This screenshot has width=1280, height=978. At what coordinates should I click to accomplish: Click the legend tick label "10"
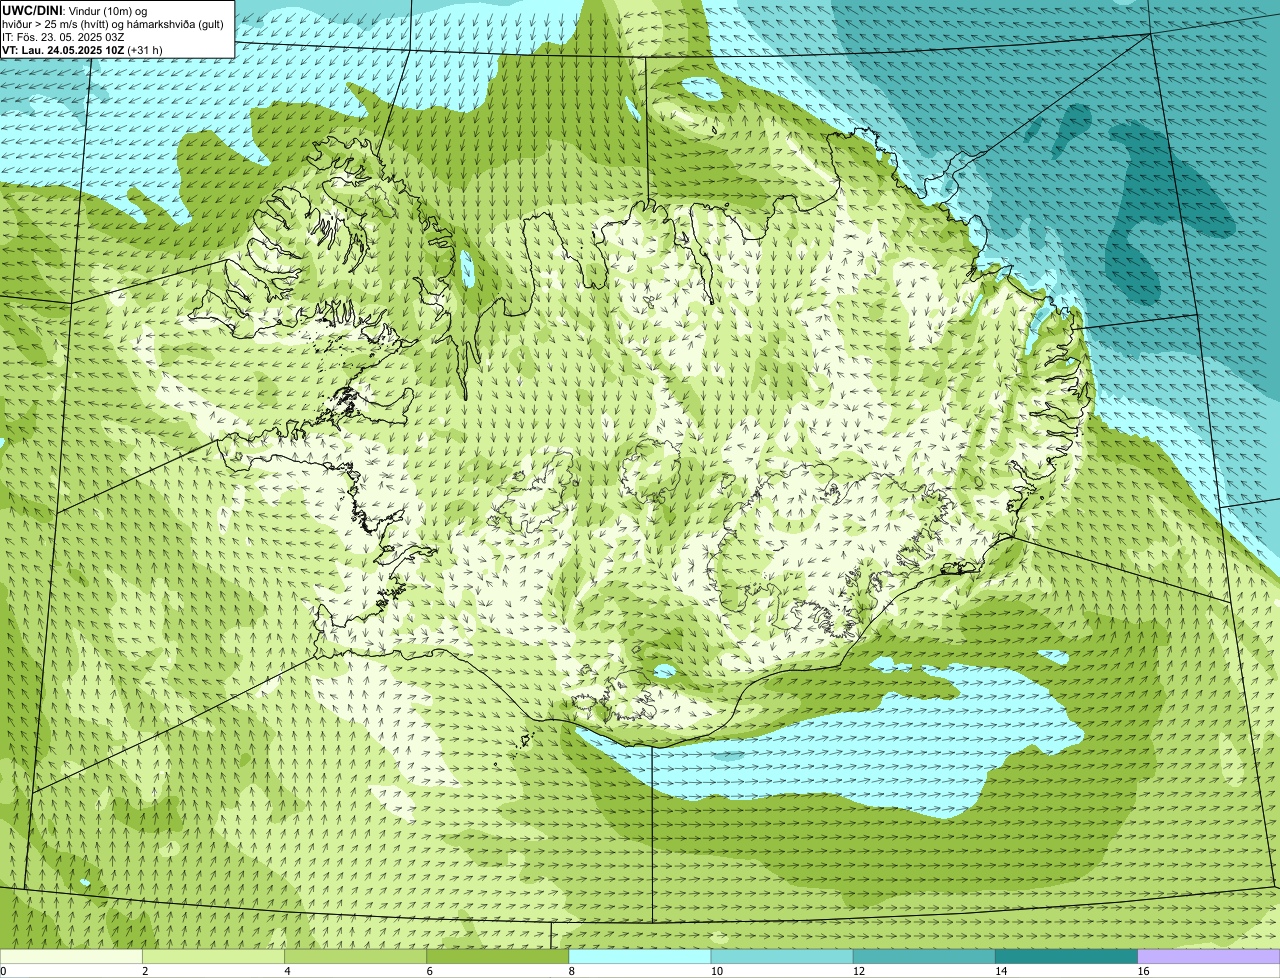coord(716,971)
